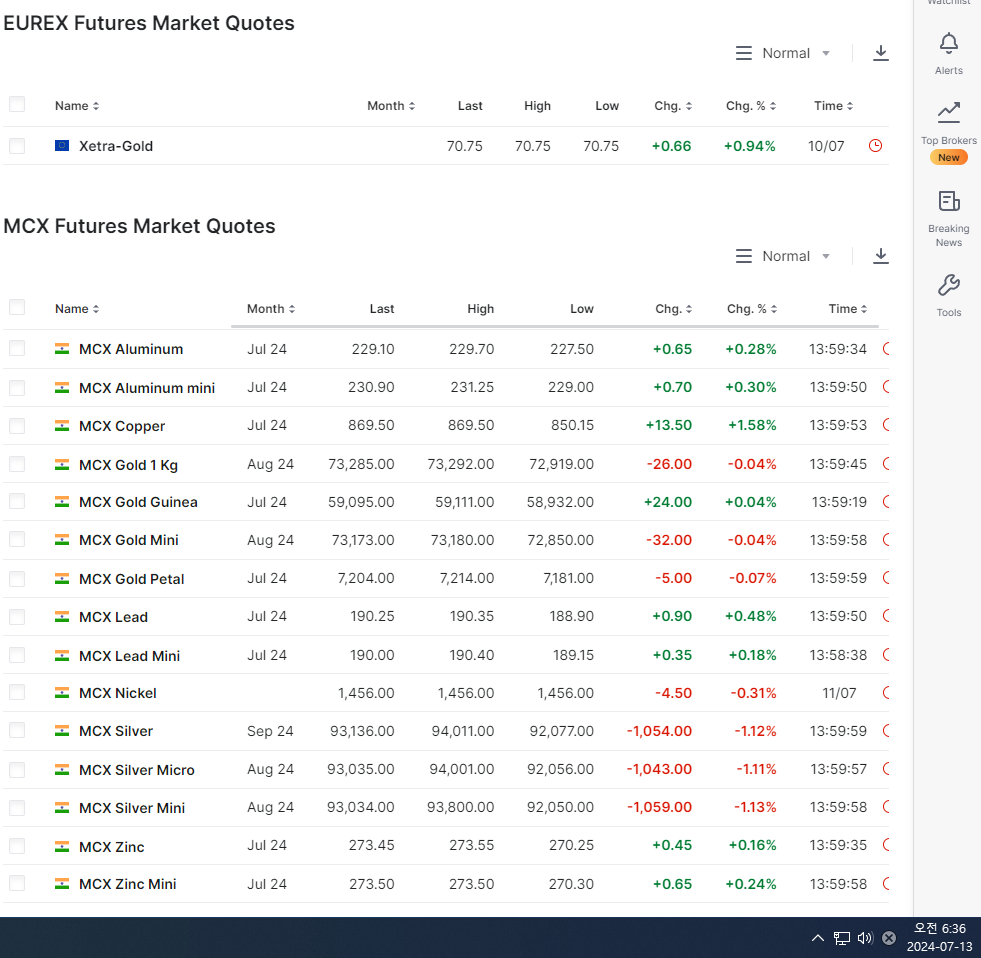Click India flag beside MCX Nickel
This screenshot has height=958, width=981.
62,693
